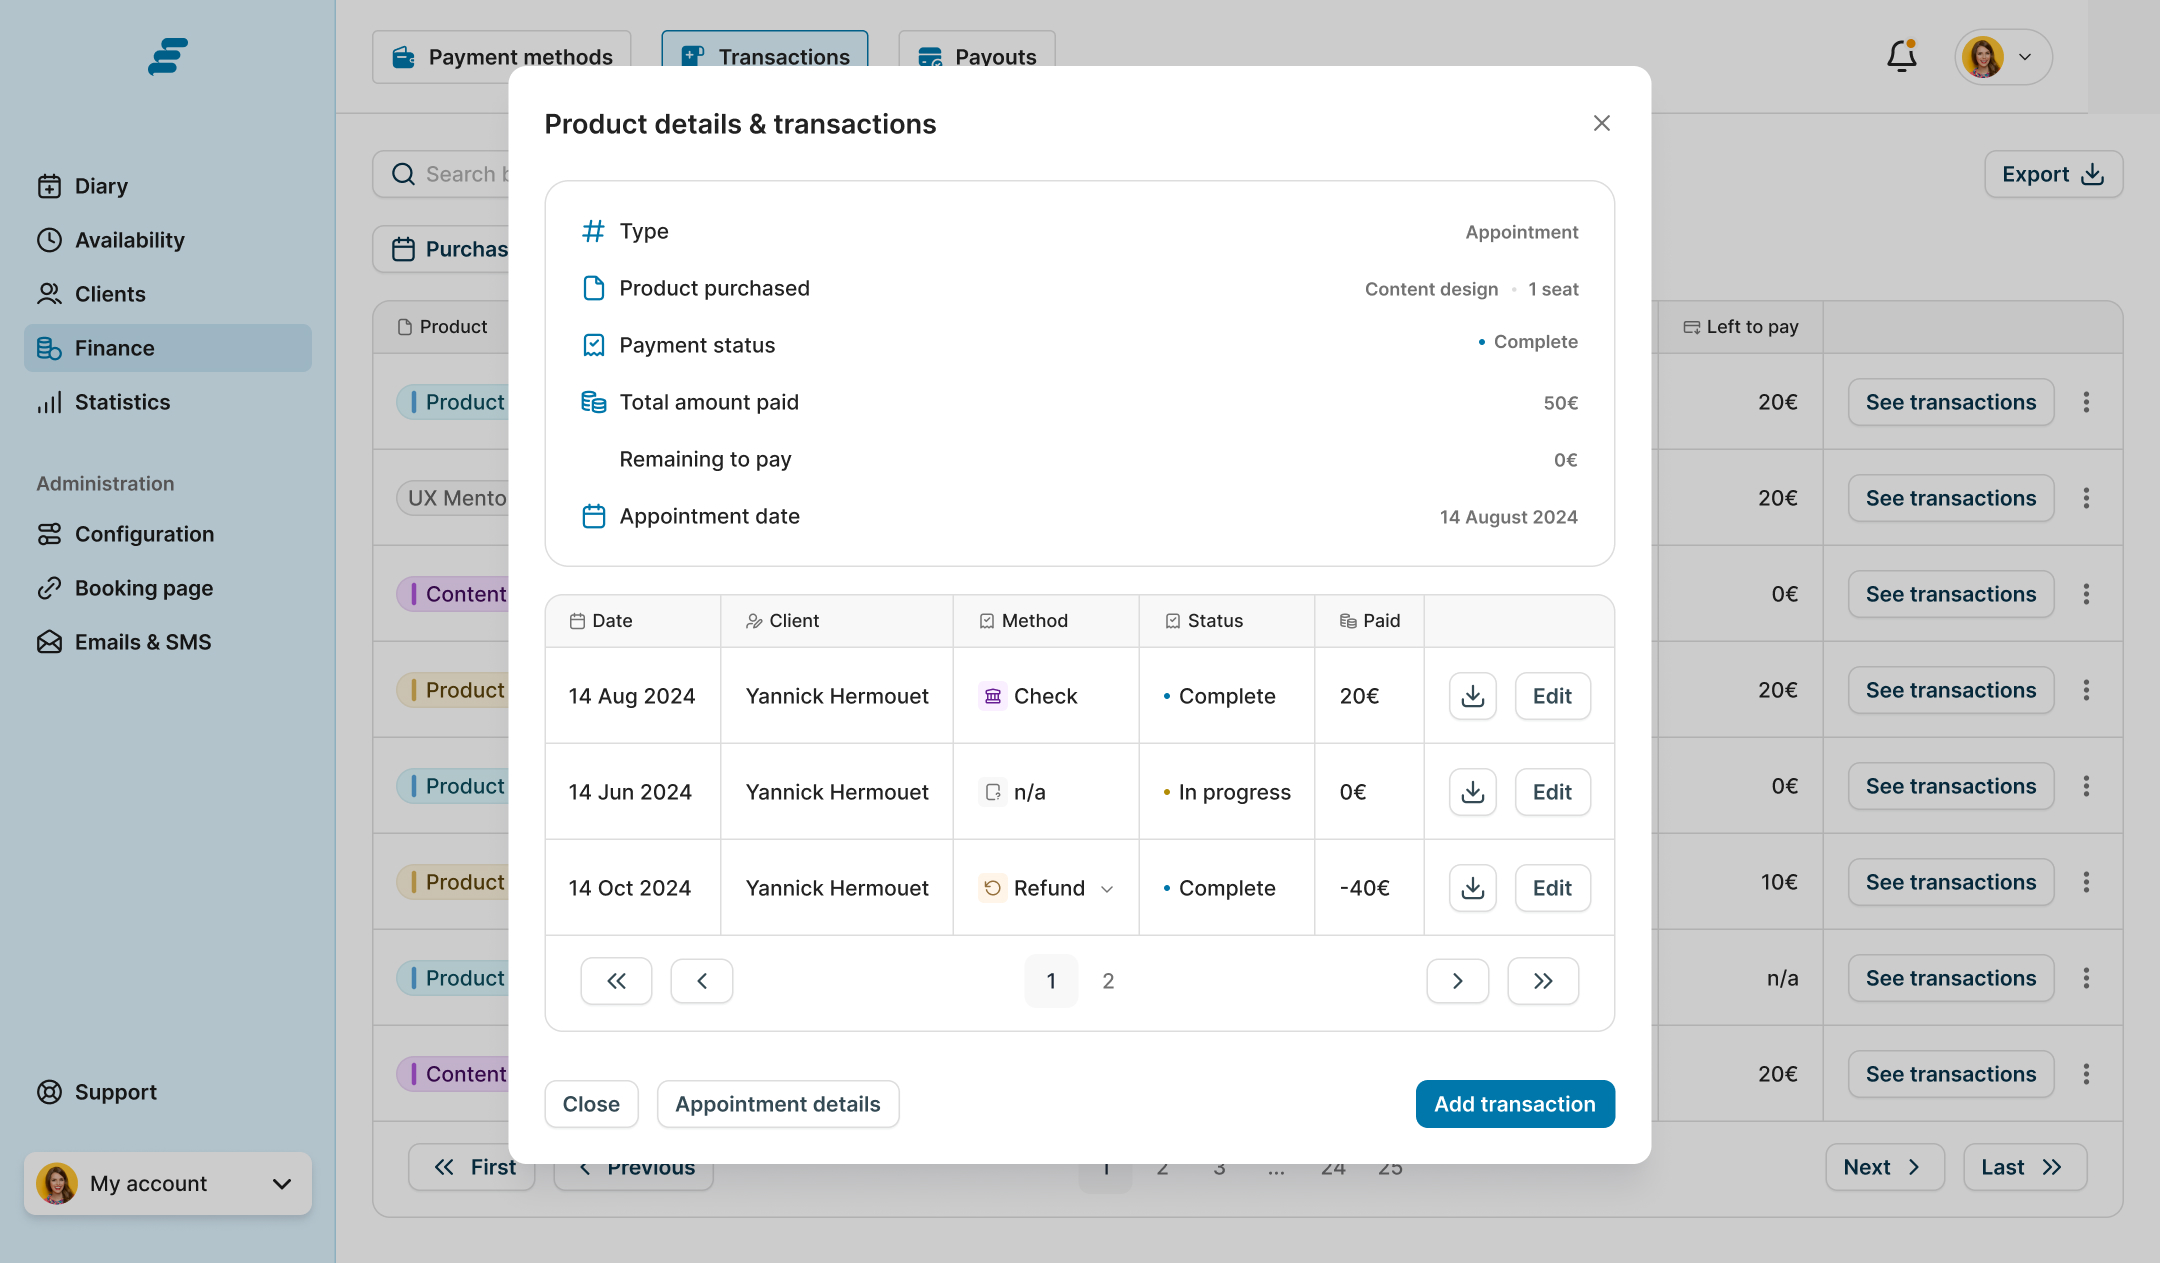Close the product details dialog with X
Screen dimensions: 2160x1263
tap(1601, 123)
